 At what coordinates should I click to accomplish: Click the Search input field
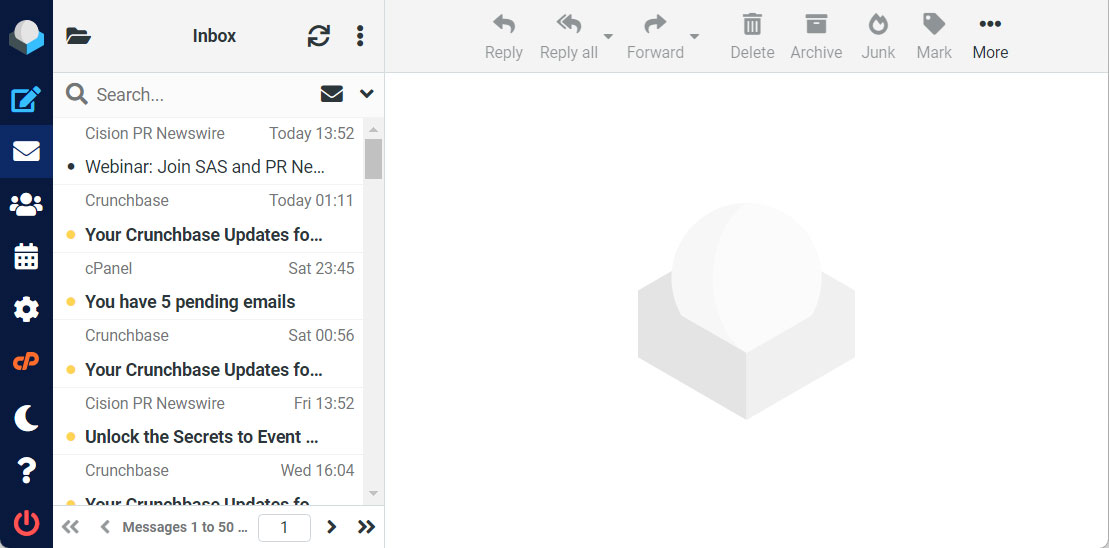(x=200, y=95)
